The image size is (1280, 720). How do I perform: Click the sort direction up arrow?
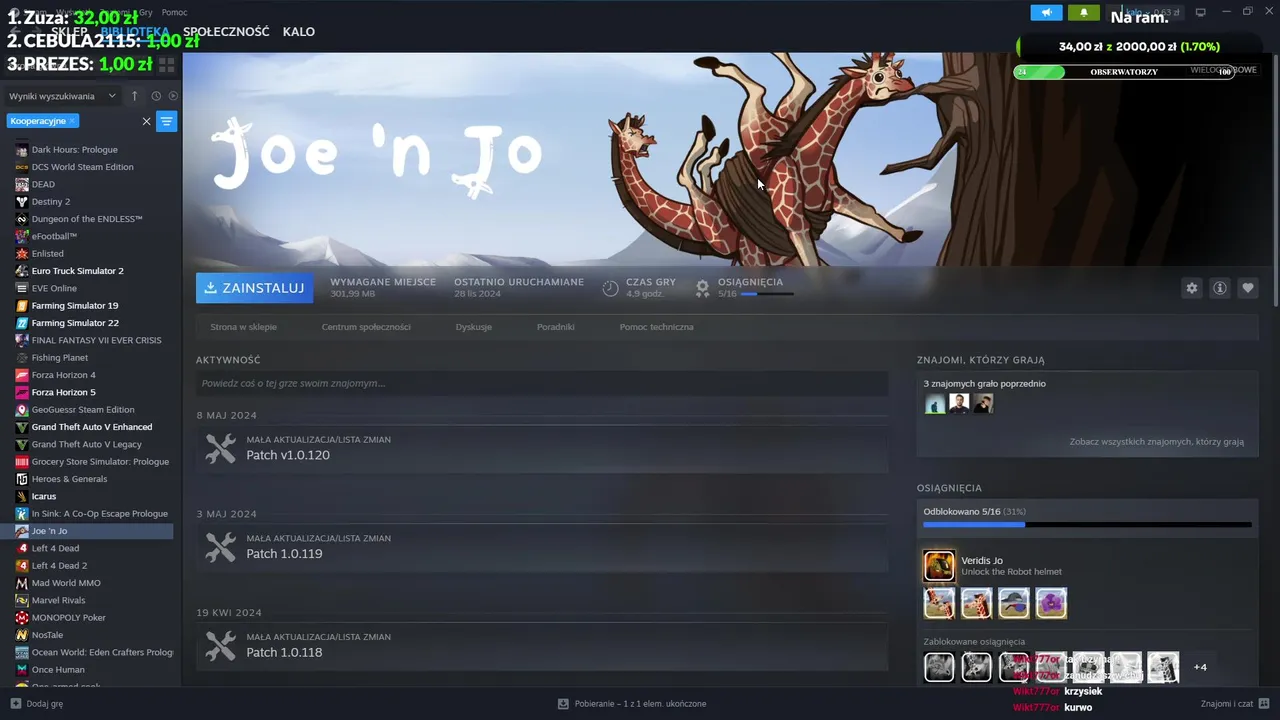click(135, 96)
